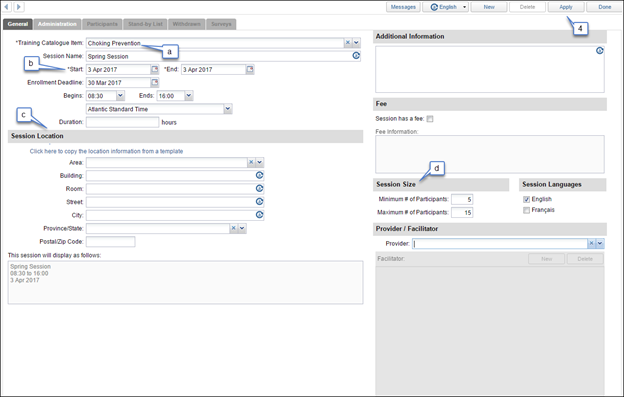Screen dimensions: 624x397
Task: Toggle Session has a fee checkbox
Action: point(430,119)
